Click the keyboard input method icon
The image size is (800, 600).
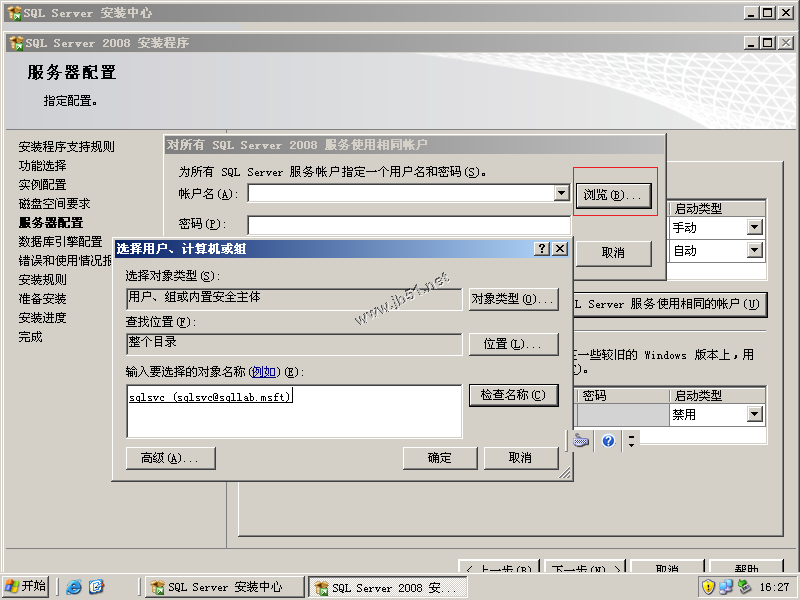point(581,440)
